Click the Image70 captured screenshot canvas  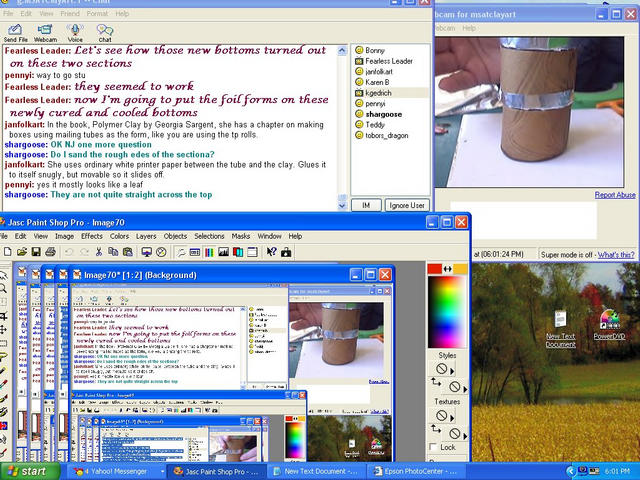click(x=232, y=373)
